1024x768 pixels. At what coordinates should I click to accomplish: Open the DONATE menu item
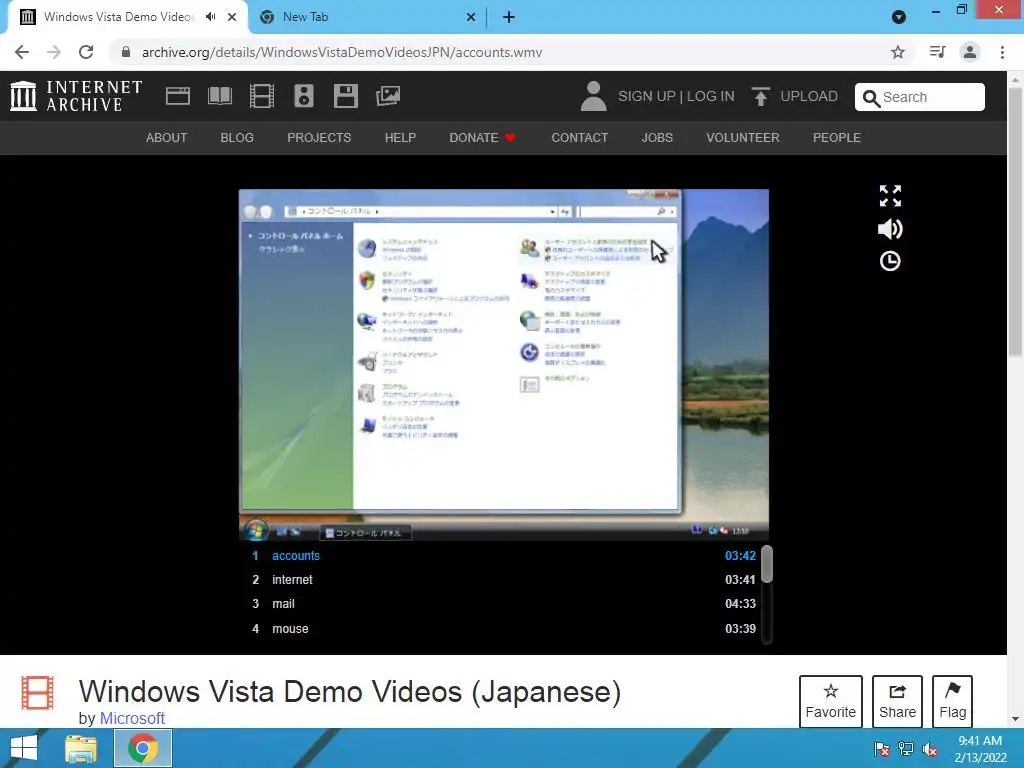[483, 138]
